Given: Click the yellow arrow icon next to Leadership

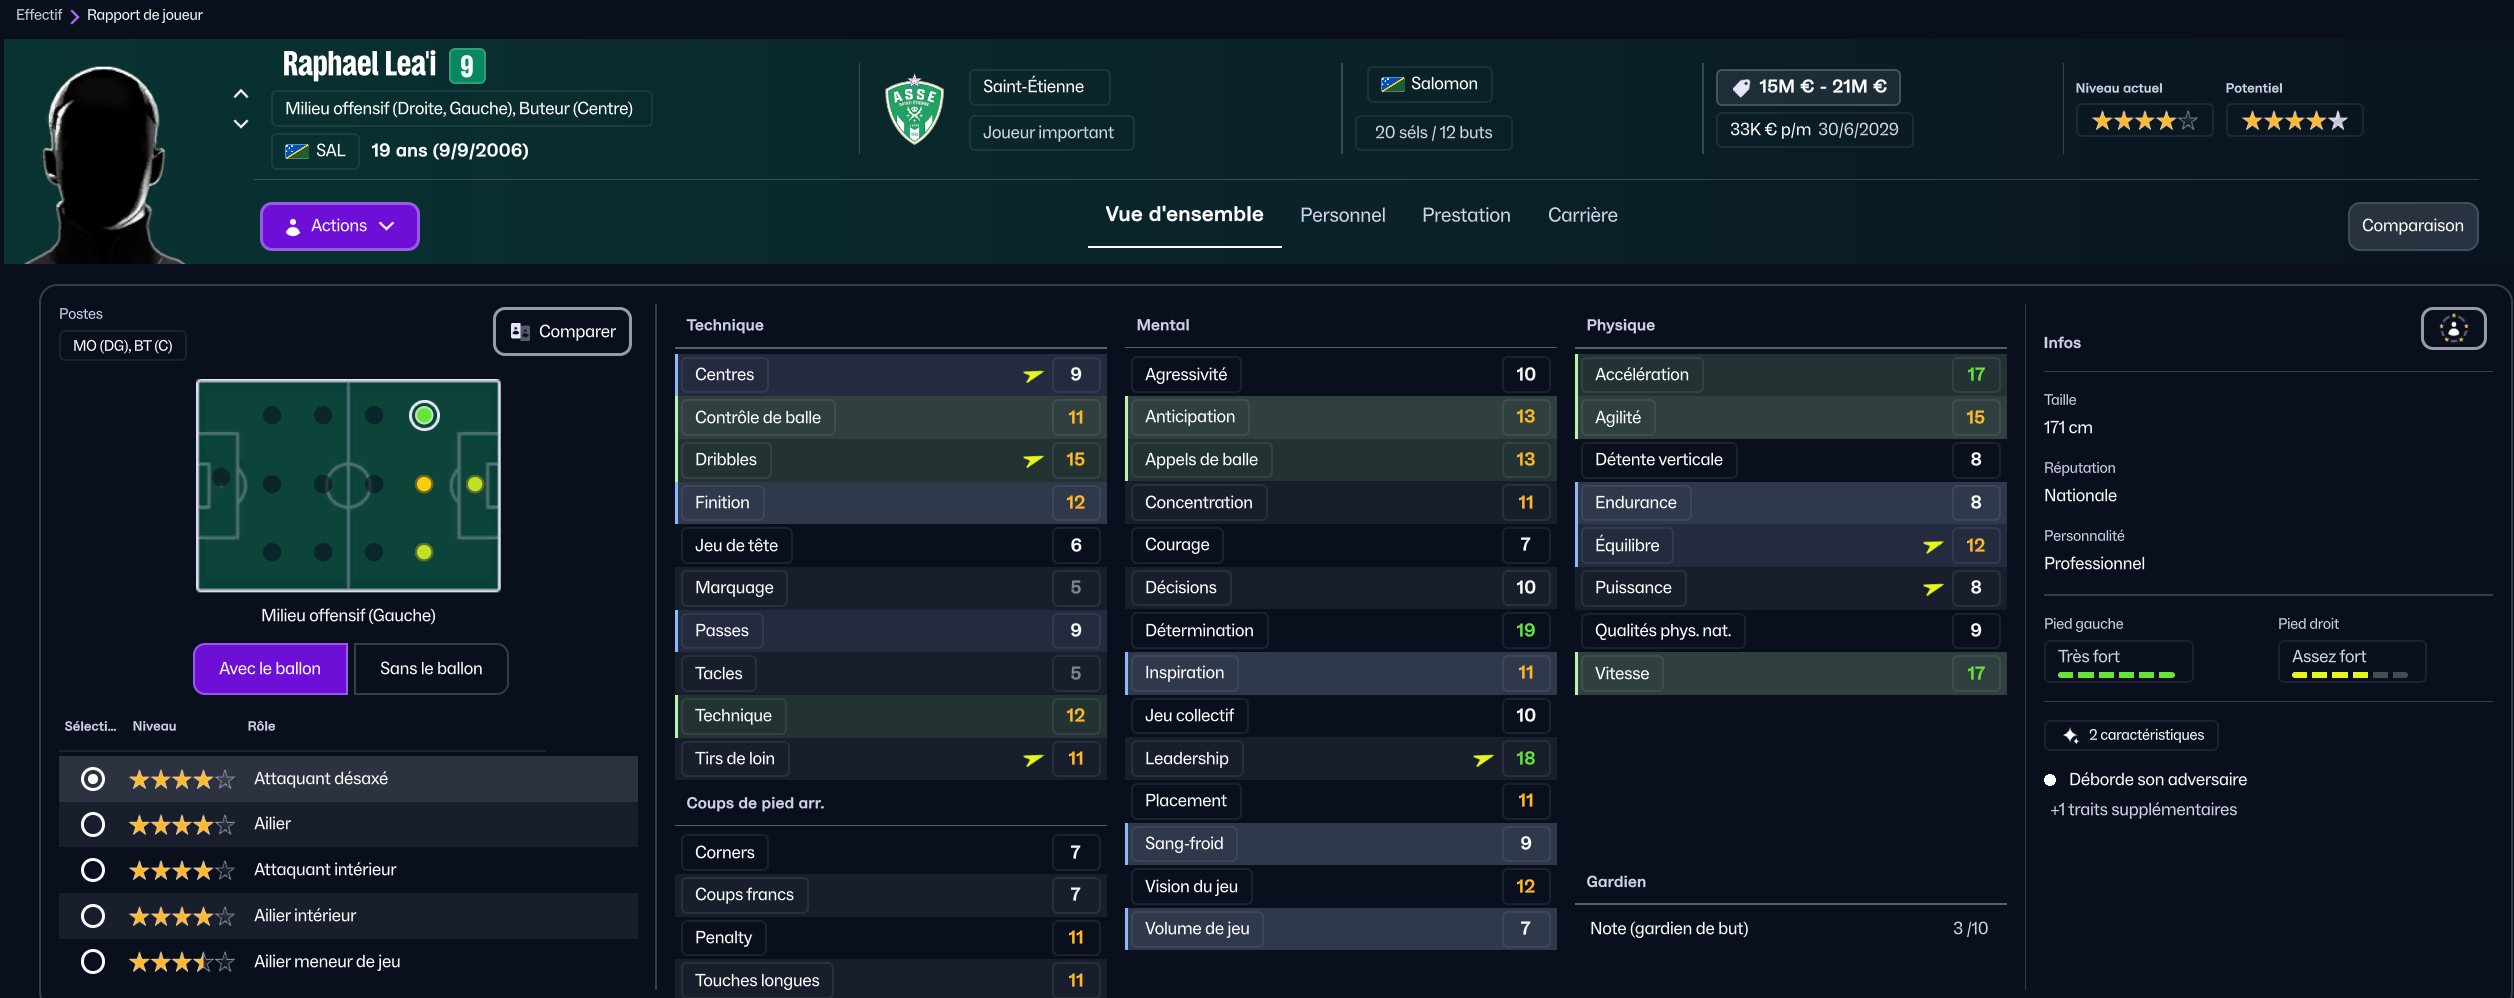Looking at the screenshot, I should 1483,759.
